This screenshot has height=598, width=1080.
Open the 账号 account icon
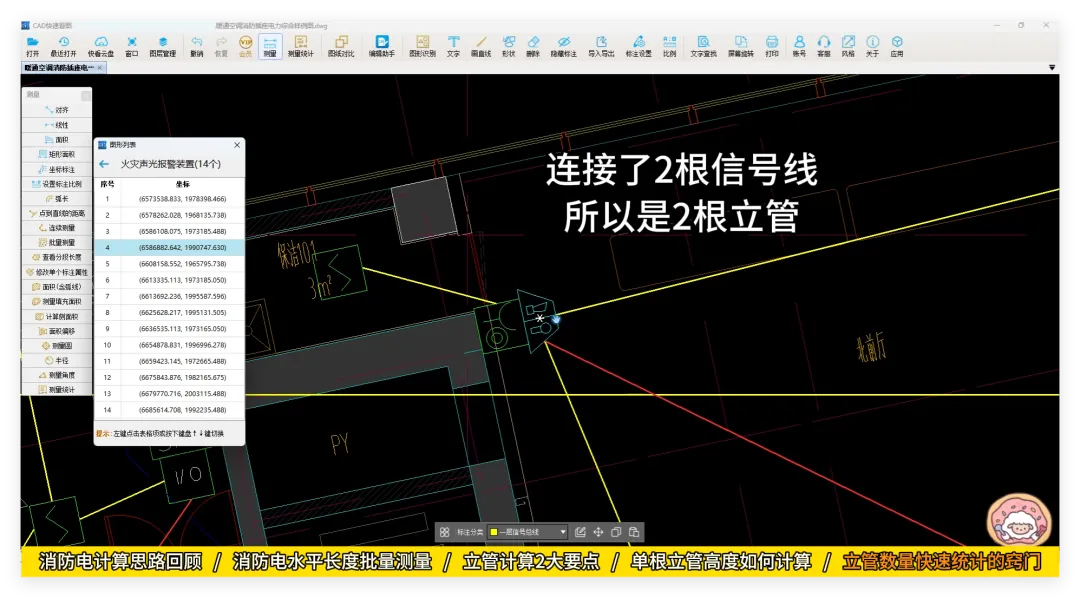coord(799,46)
